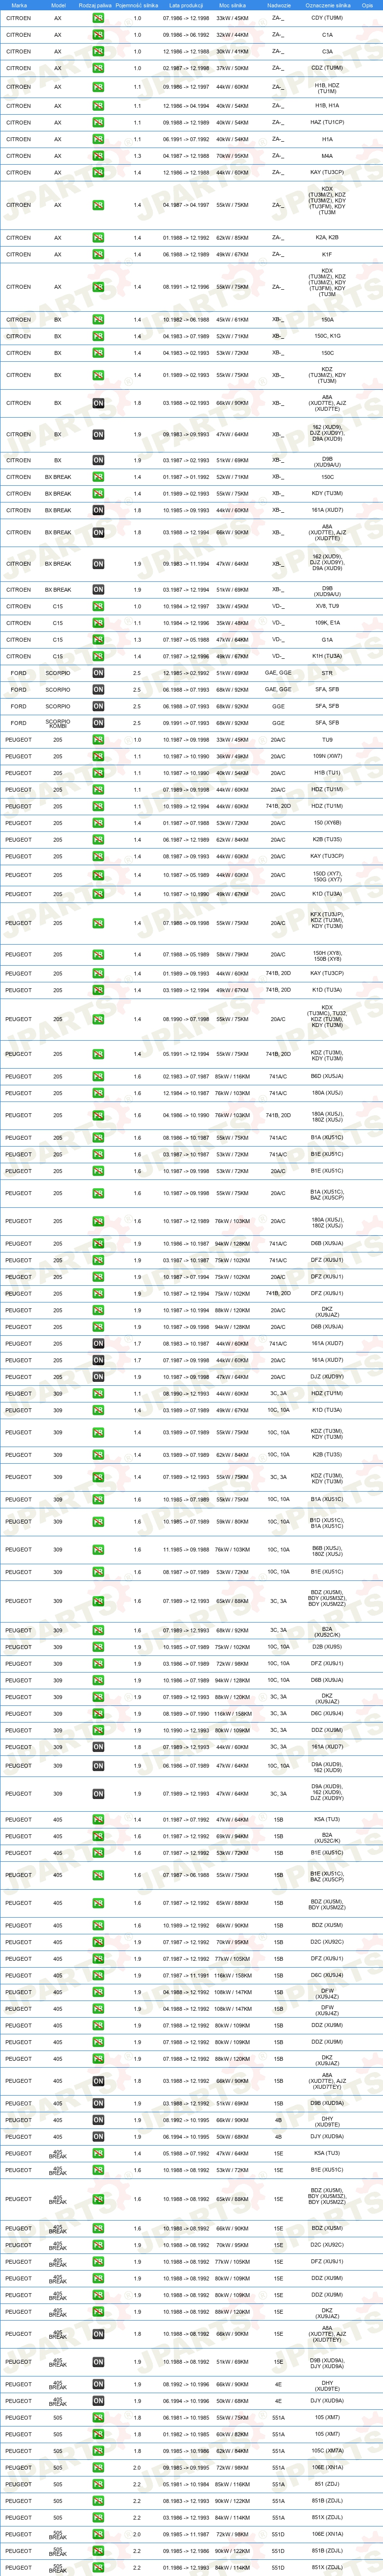This screenshot has width=383, height=2576.
Task: Click engine code cell '150C, K1G'
Action: tap(327, 336)
